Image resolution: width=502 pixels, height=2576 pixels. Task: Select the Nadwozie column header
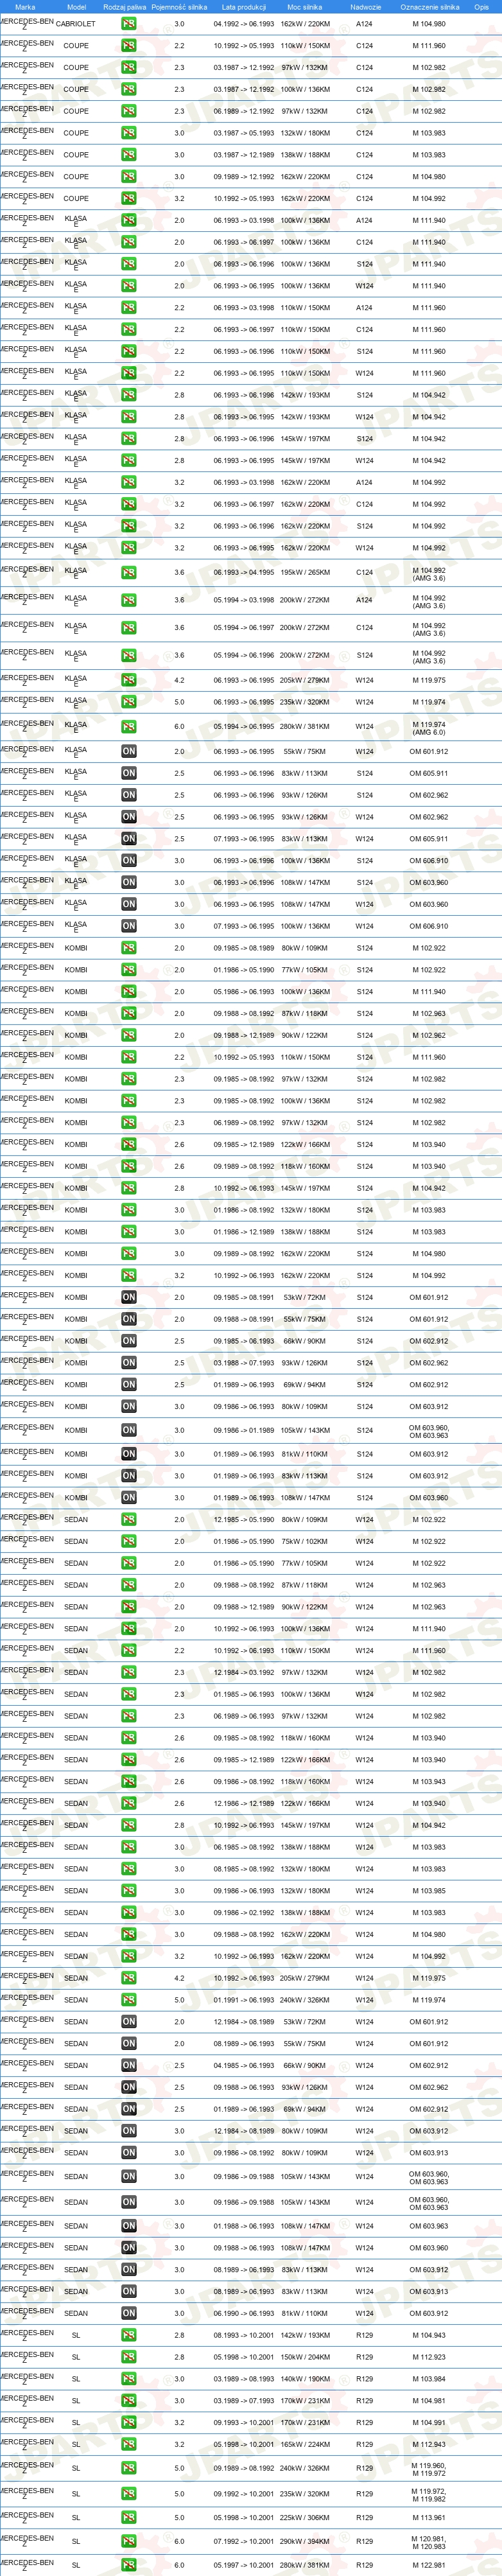[366, 7]
